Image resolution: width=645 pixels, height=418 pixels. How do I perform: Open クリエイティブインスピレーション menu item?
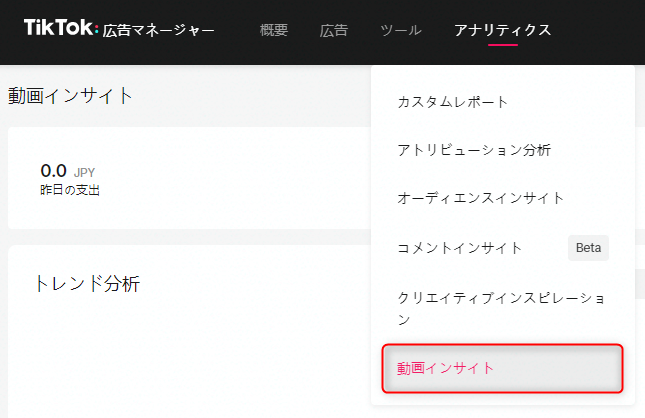click(x=501, y=308)
